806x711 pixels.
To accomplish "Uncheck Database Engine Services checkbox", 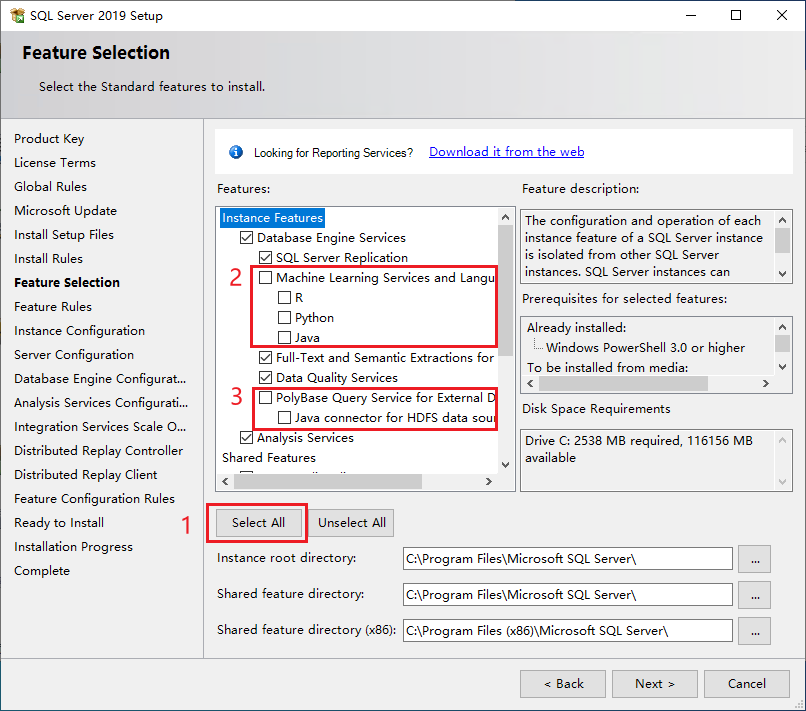I will [x=247, y=238].
